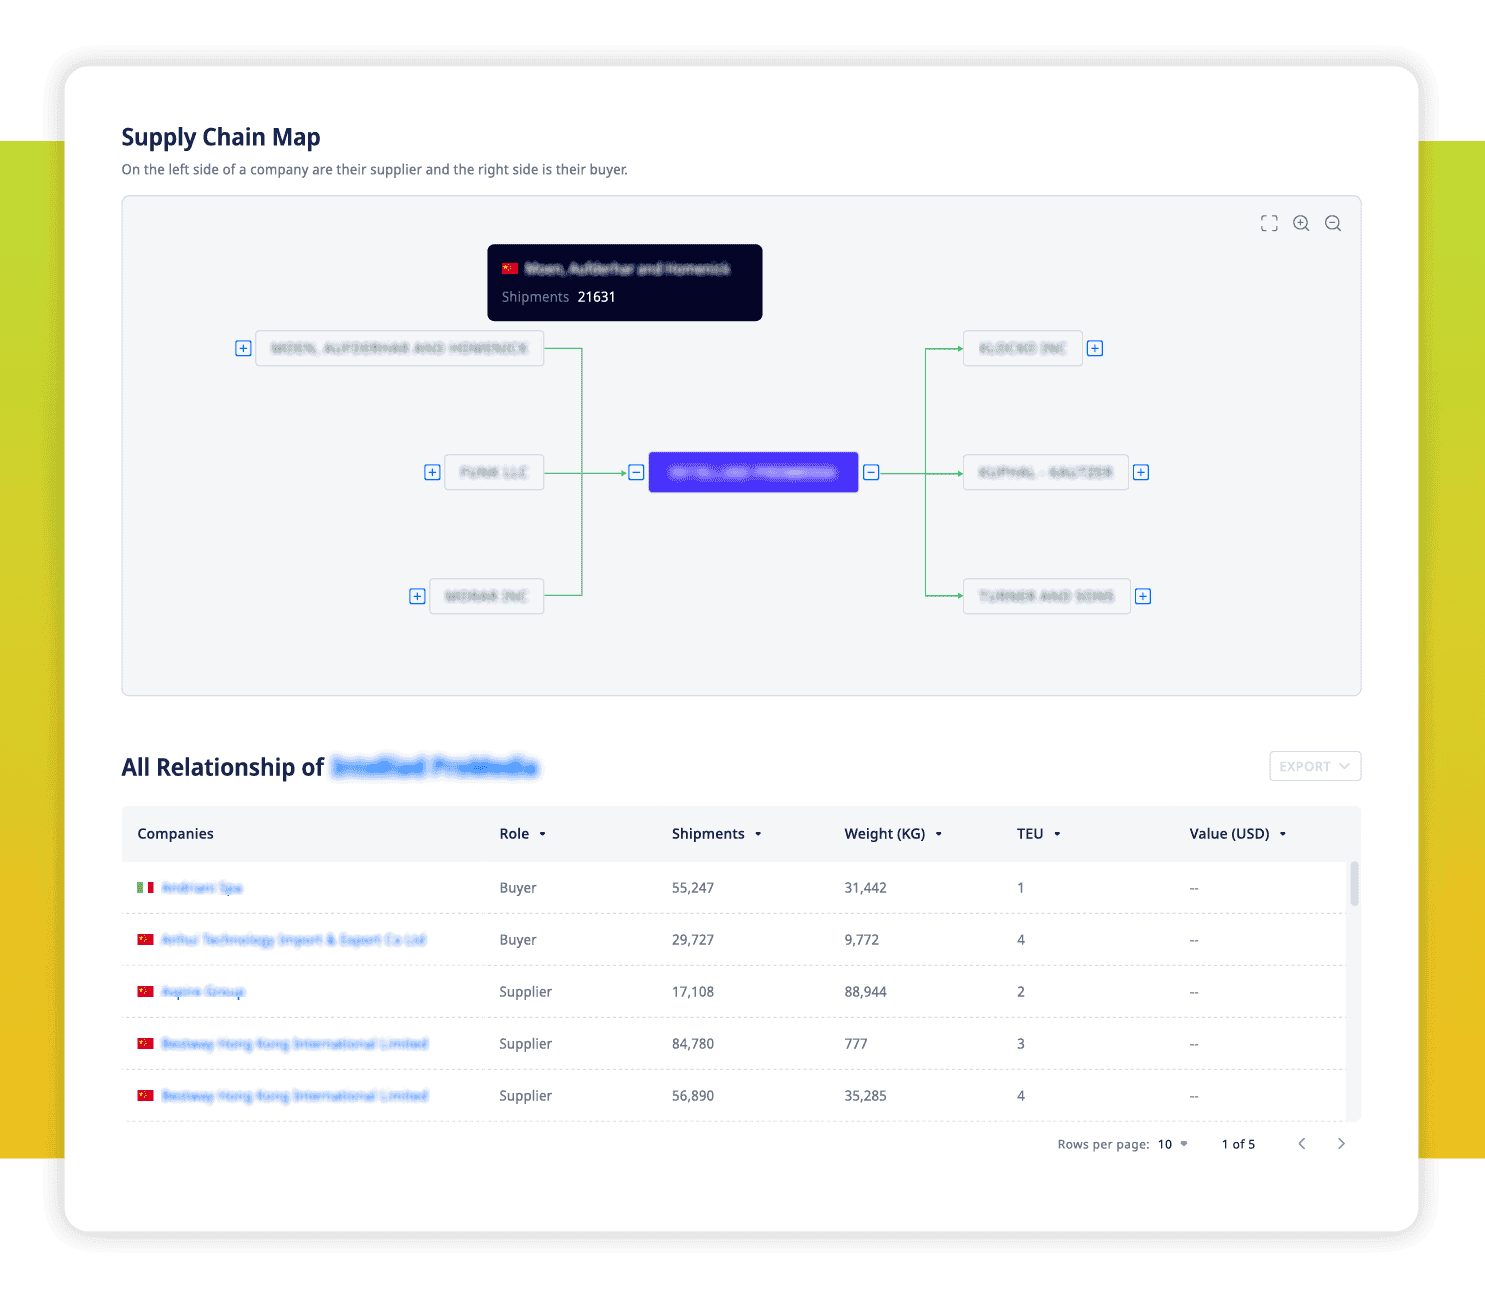Click China flag in the 56,890 row

pyautogui.click(x=145, y=1096)
